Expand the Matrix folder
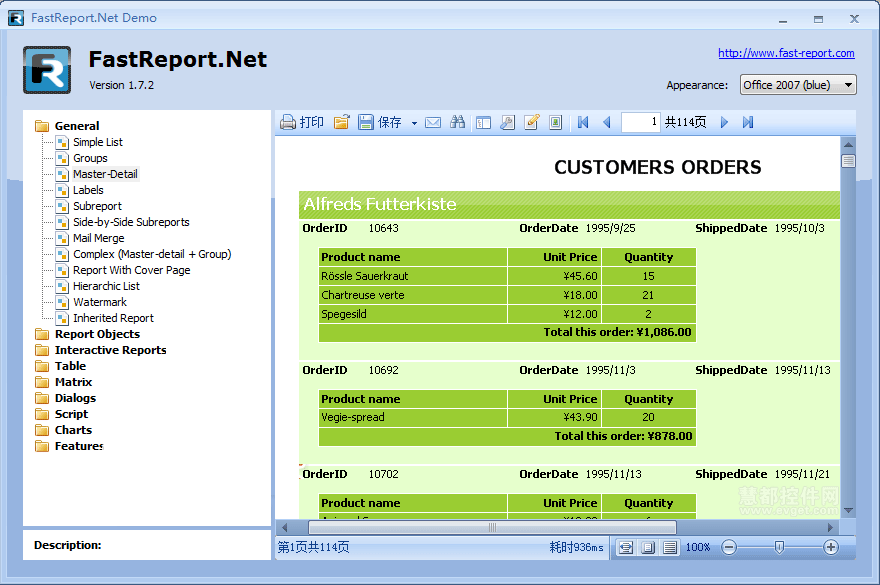Image resolution: width=880 pixels, height=585 pixels. (x=42, y=382)
